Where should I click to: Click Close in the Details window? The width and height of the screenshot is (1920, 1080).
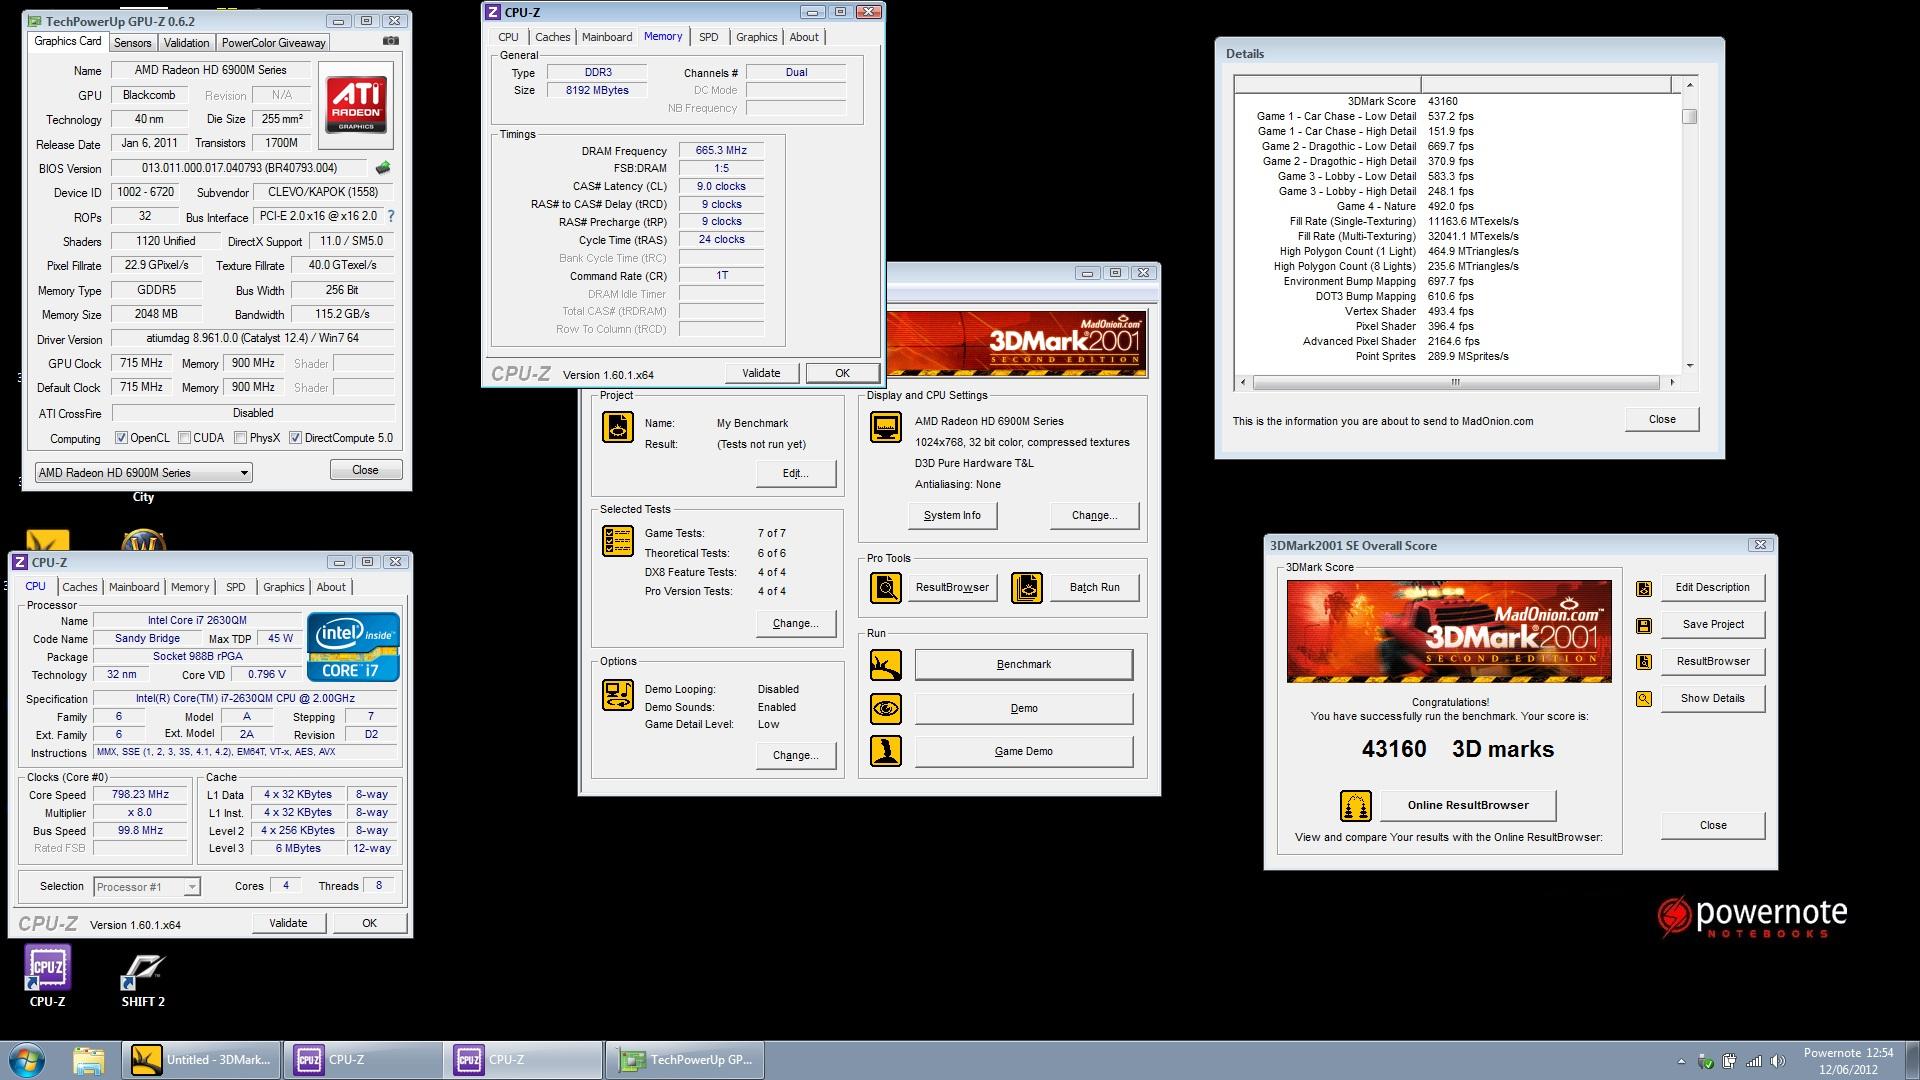(1662, 419)
